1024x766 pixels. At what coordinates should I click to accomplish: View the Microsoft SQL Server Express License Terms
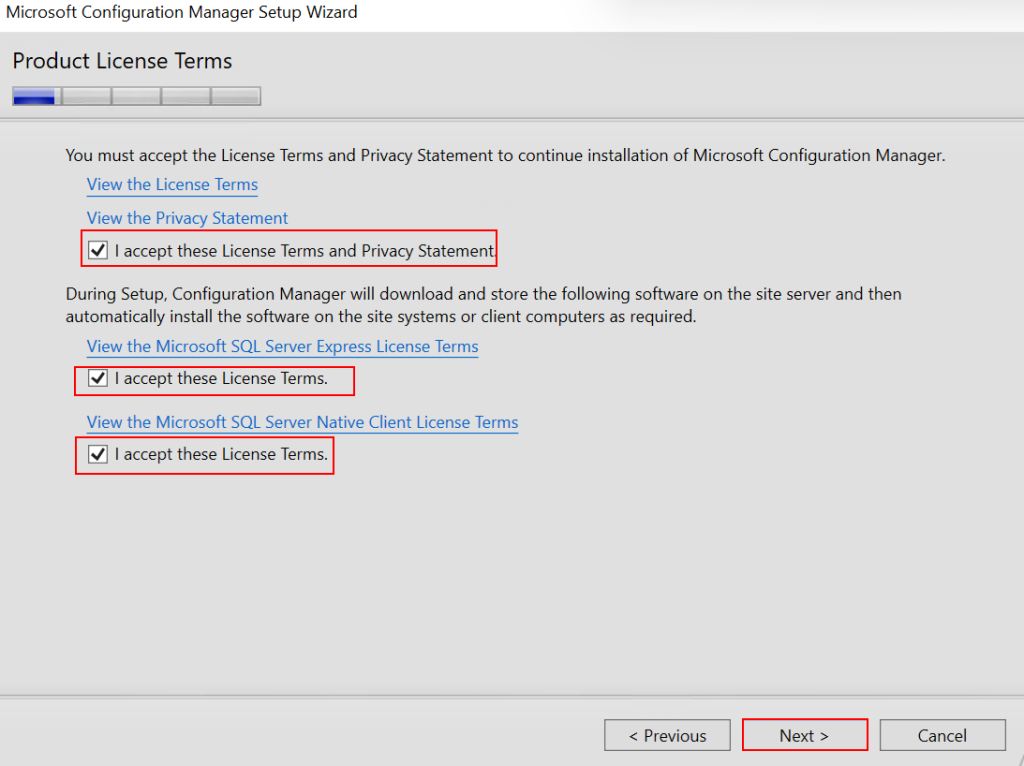pos(282,347)
